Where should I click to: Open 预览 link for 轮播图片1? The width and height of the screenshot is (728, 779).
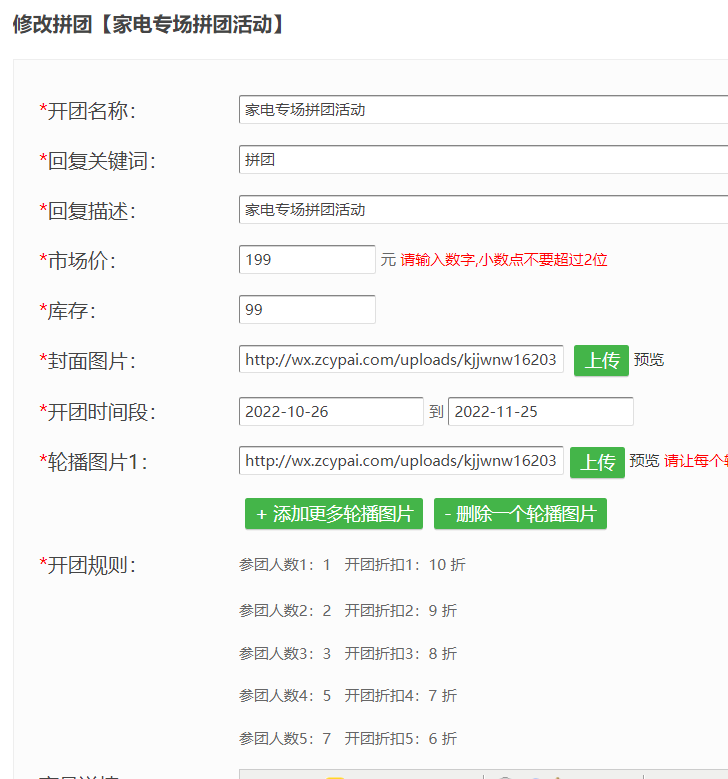tap(644, 461)
